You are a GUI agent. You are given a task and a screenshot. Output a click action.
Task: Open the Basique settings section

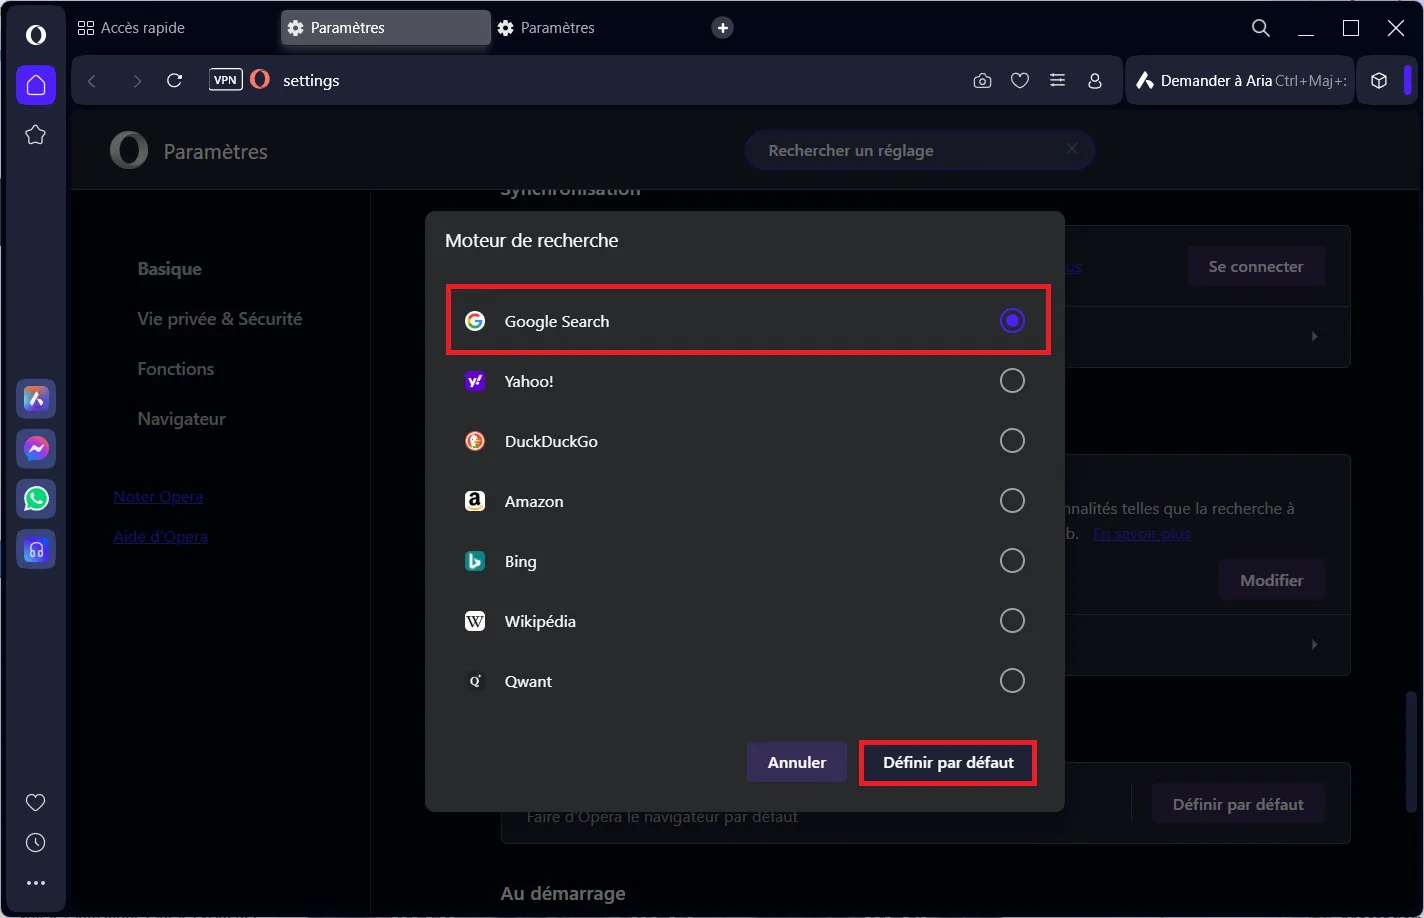click(x=169, y=269)
